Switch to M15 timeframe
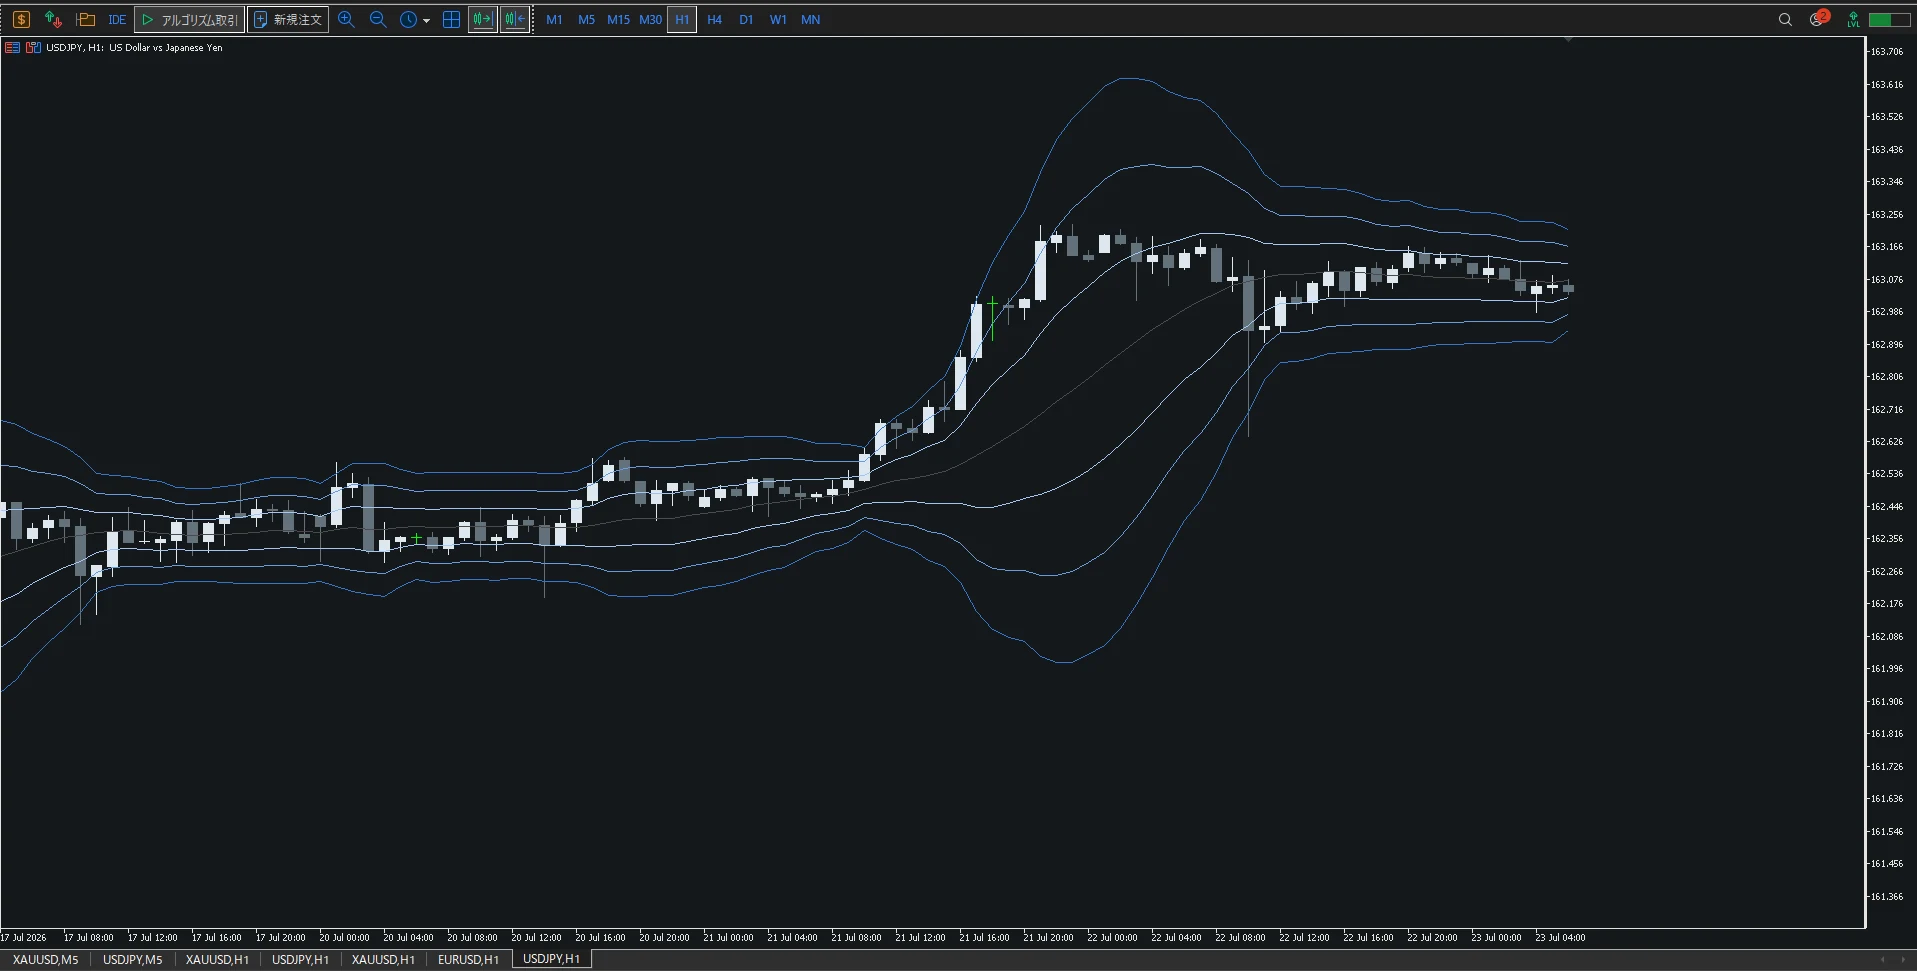The width and height of the screenshot is (1917, 971). pyautogui.click(x=618, y=19)
